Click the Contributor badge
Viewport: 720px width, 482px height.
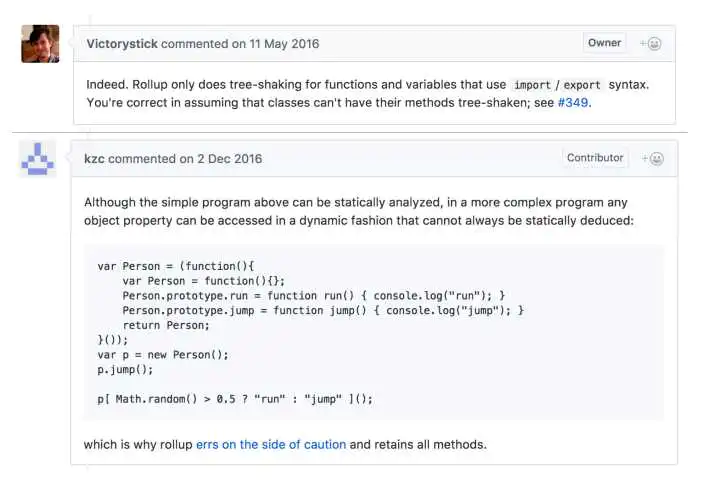(595, 158)
